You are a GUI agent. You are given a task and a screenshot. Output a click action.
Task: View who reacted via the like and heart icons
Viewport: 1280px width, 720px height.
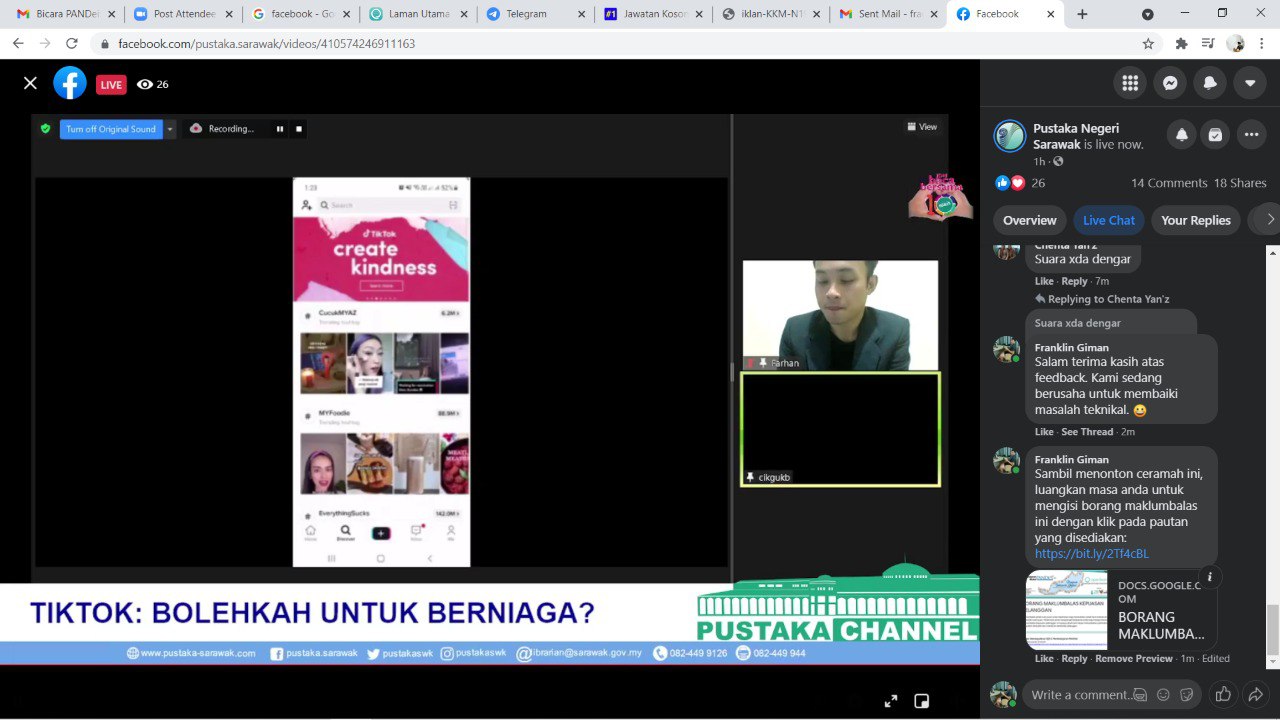click(1010, 183)
